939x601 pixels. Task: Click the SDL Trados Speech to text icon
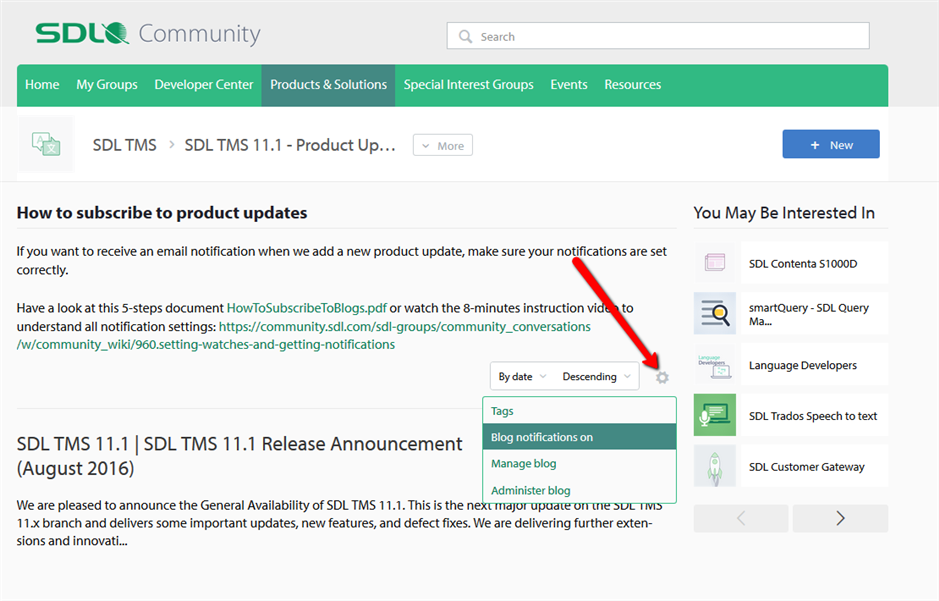(714, 415)
